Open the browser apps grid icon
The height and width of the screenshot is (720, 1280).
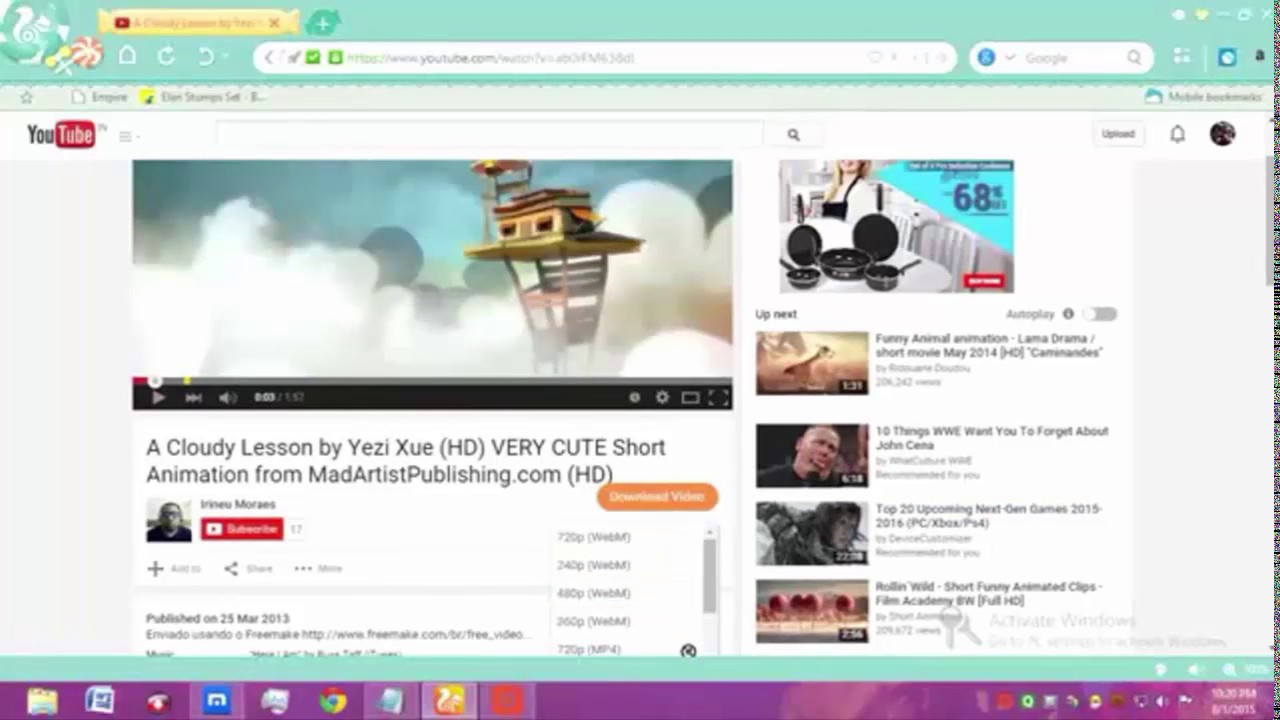click(1183, 57)
